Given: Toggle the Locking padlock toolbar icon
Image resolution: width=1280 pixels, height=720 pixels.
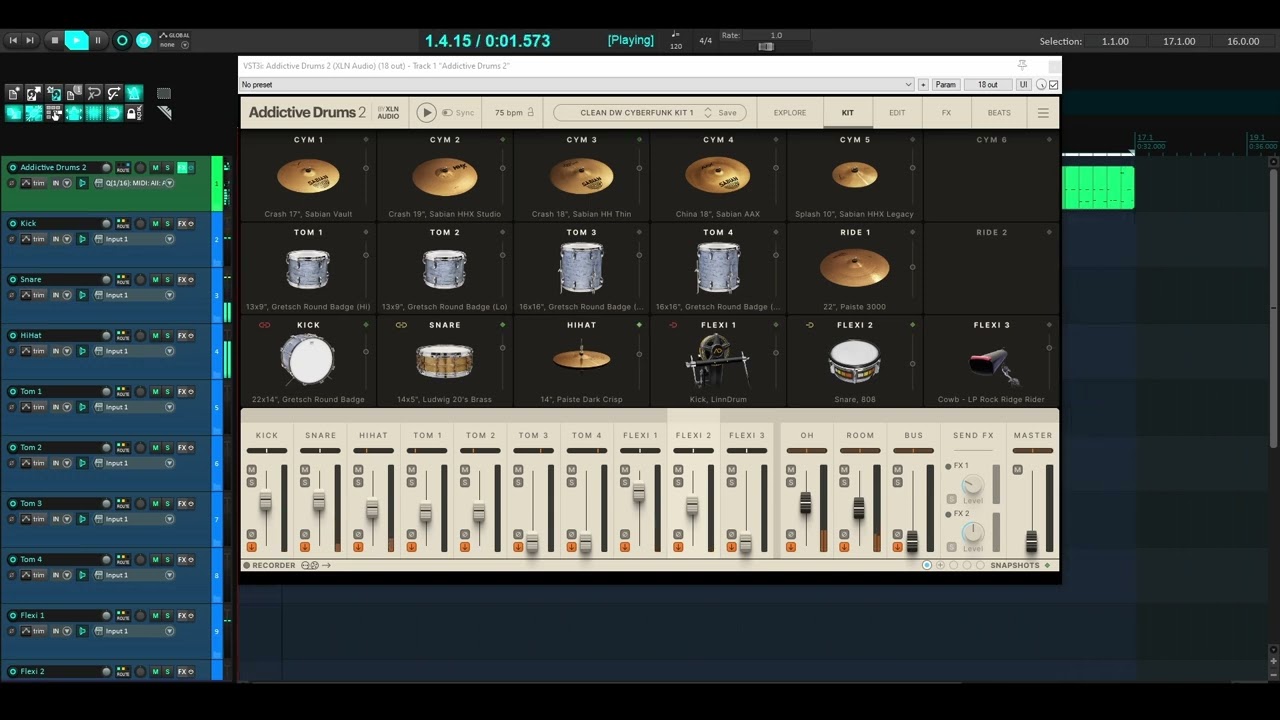Looking at the screenshot, I should click(x=134, y=113).
